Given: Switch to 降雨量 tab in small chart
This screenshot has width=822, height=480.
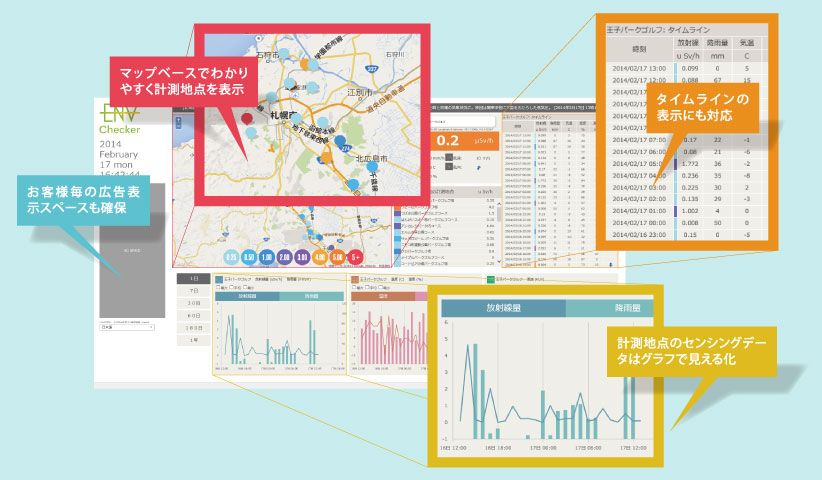Looking at the screenshot, I should [311, 297].
